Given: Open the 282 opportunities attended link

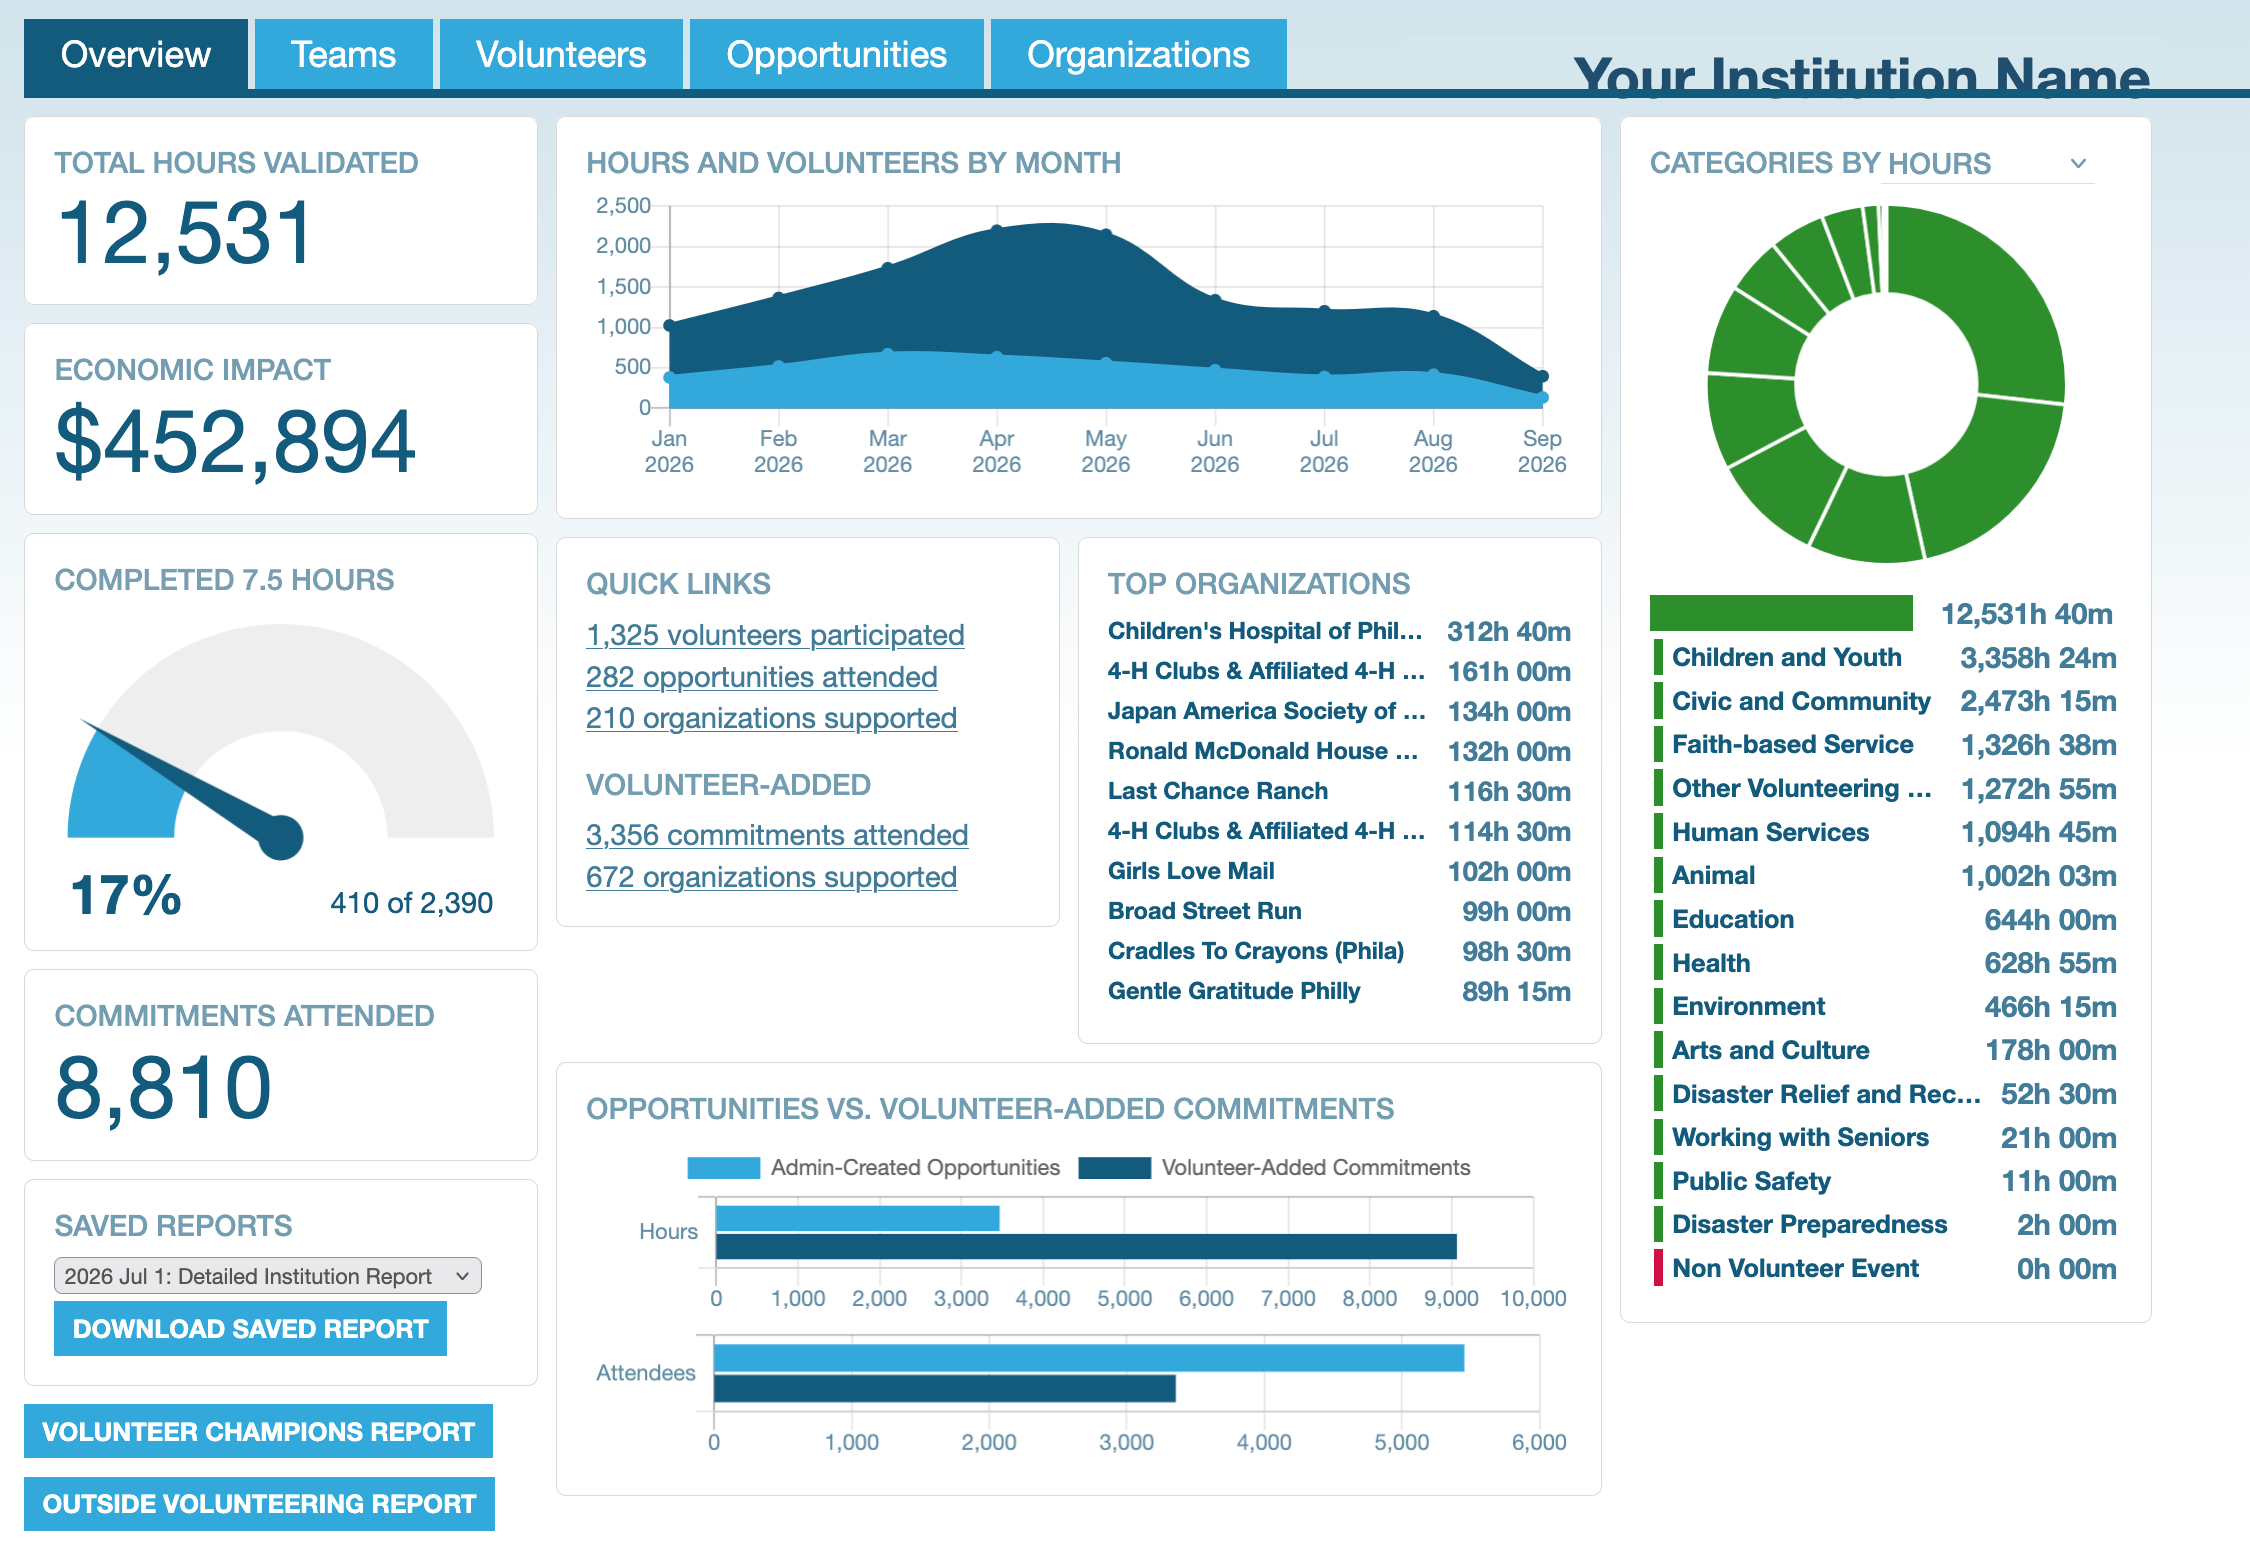Looking at the screenshot, I should (x=762, y=677).
